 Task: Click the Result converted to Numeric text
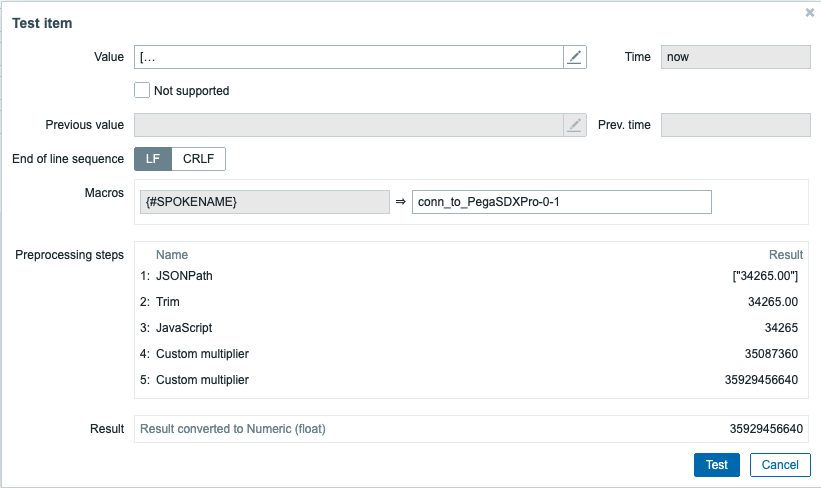(x=233, y=429)
